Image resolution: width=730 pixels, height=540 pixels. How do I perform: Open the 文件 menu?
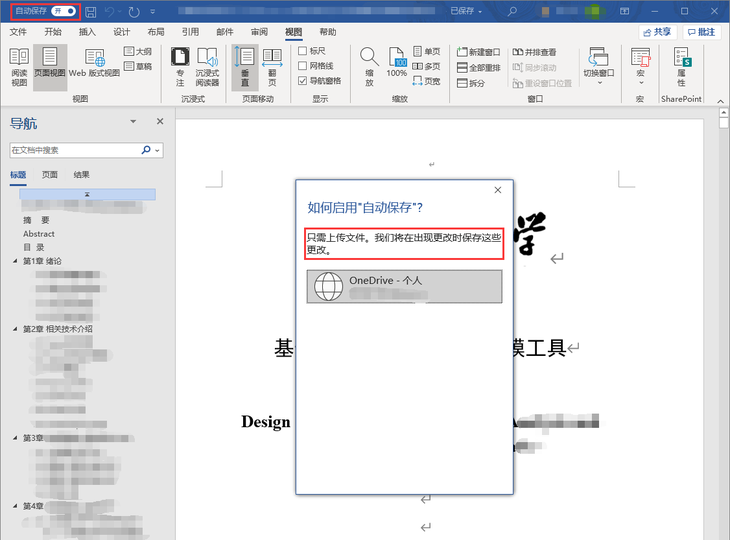tap(18, 32)
